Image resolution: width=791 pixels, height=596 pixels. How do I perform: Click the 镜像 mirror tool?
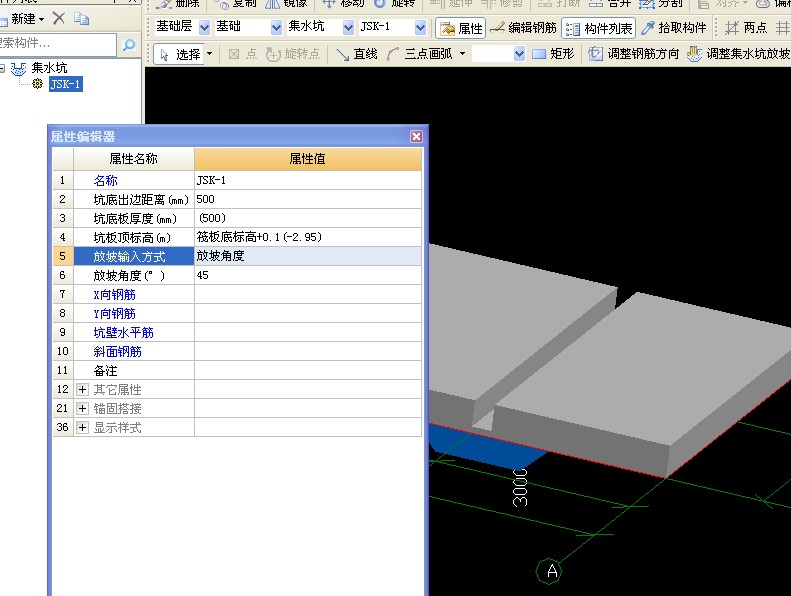click(287, 4)
